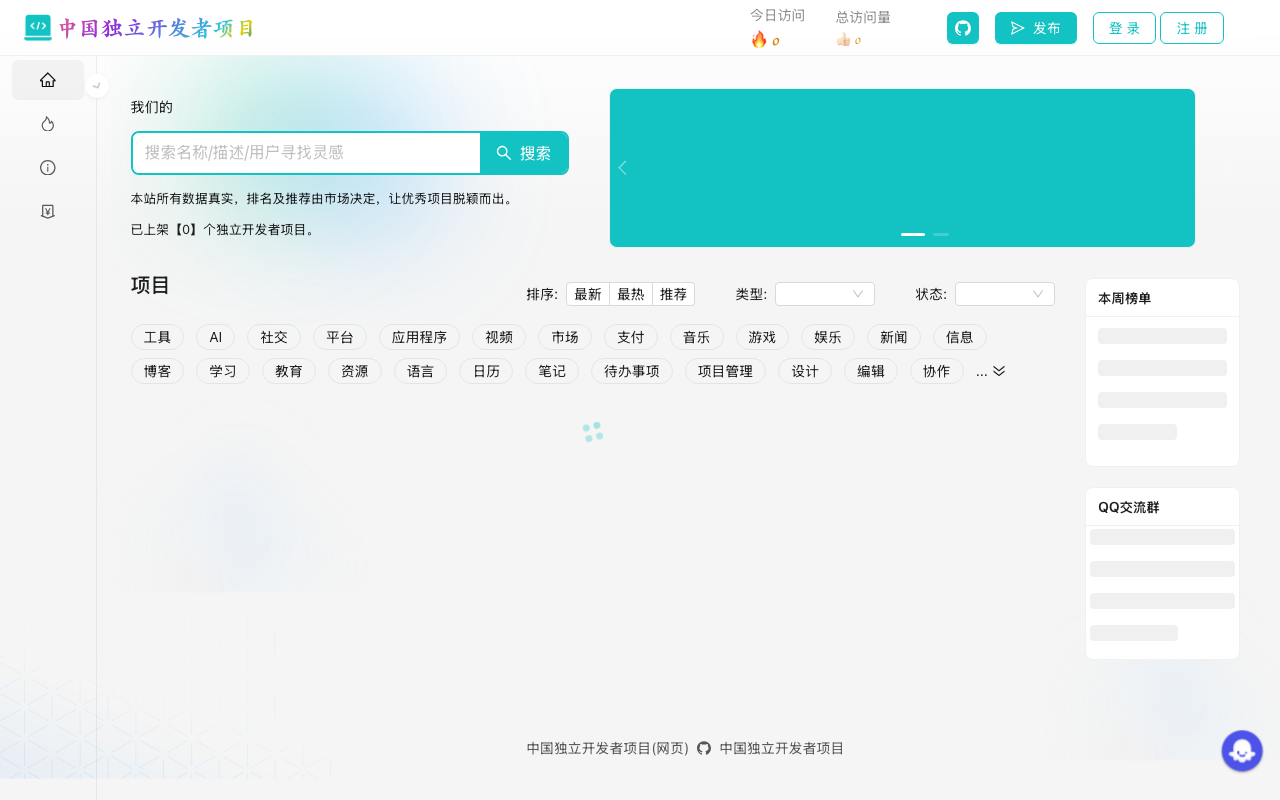Sort projects by 最热

pyautogui.click(x=631, y=294)
